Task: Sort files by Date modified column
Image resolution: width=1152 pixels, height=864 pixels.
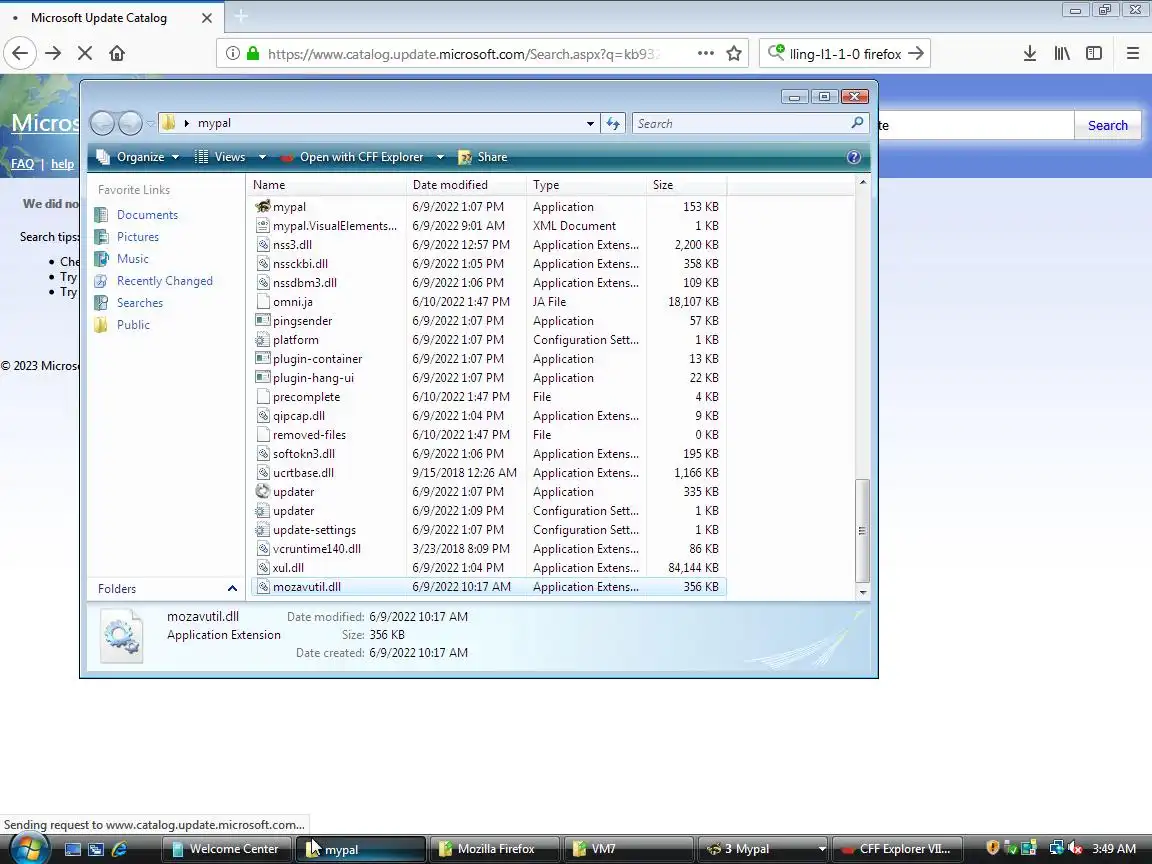Action: coord(466,185)
